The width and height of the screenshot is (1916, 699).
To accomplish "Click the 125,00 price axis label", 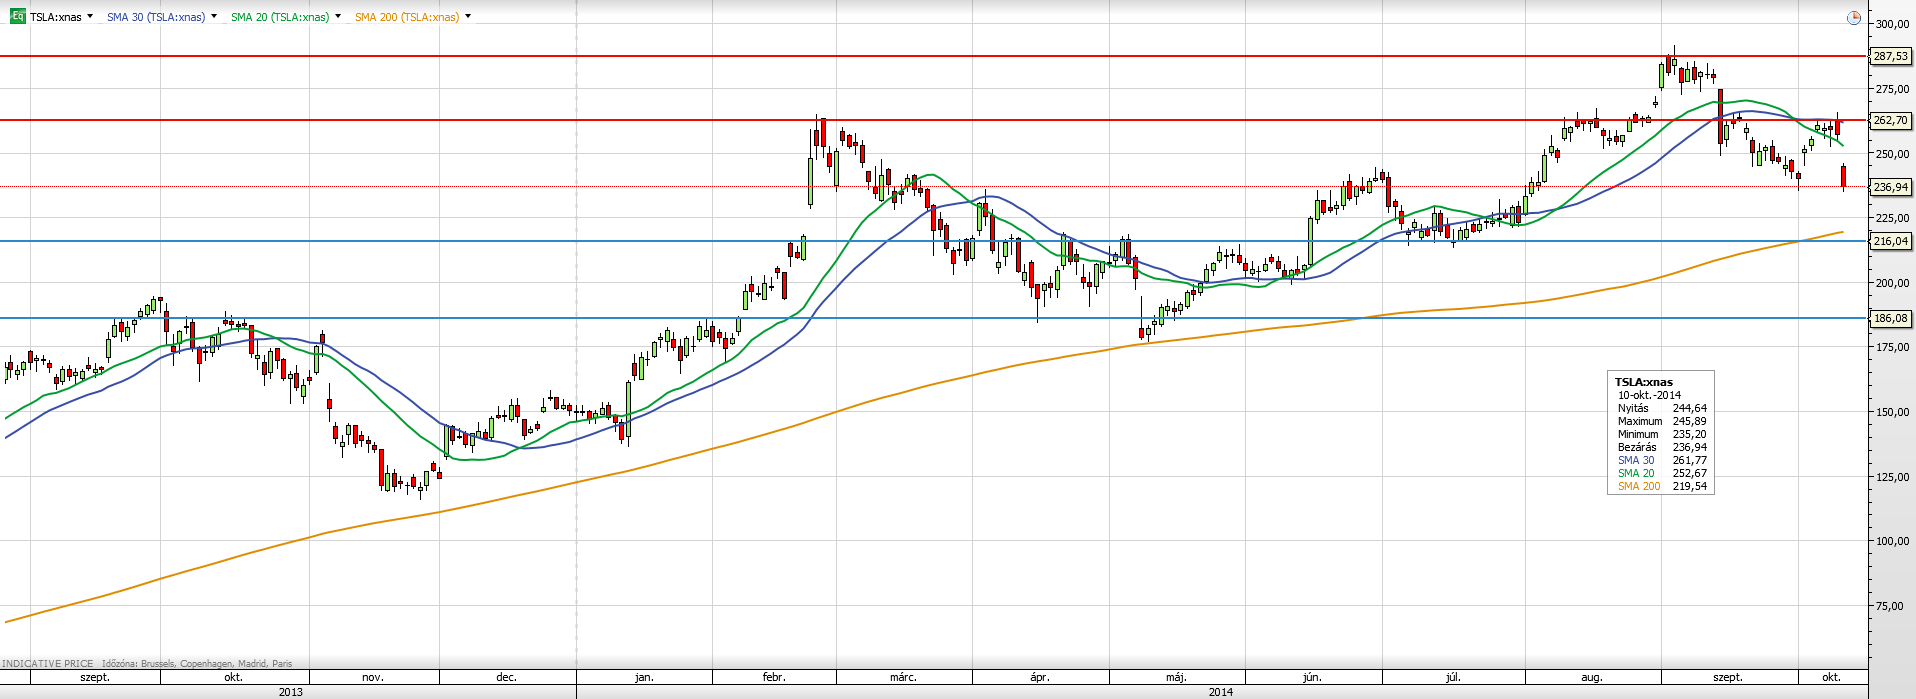I will tap(1892, 477).
